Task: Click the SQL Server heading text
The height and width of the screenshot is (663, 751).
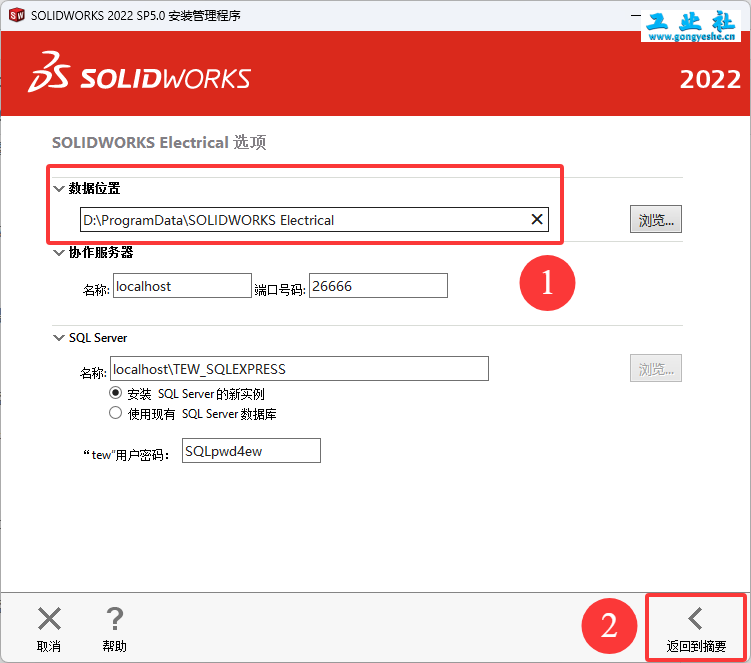Action: click(x=98, y=338)
